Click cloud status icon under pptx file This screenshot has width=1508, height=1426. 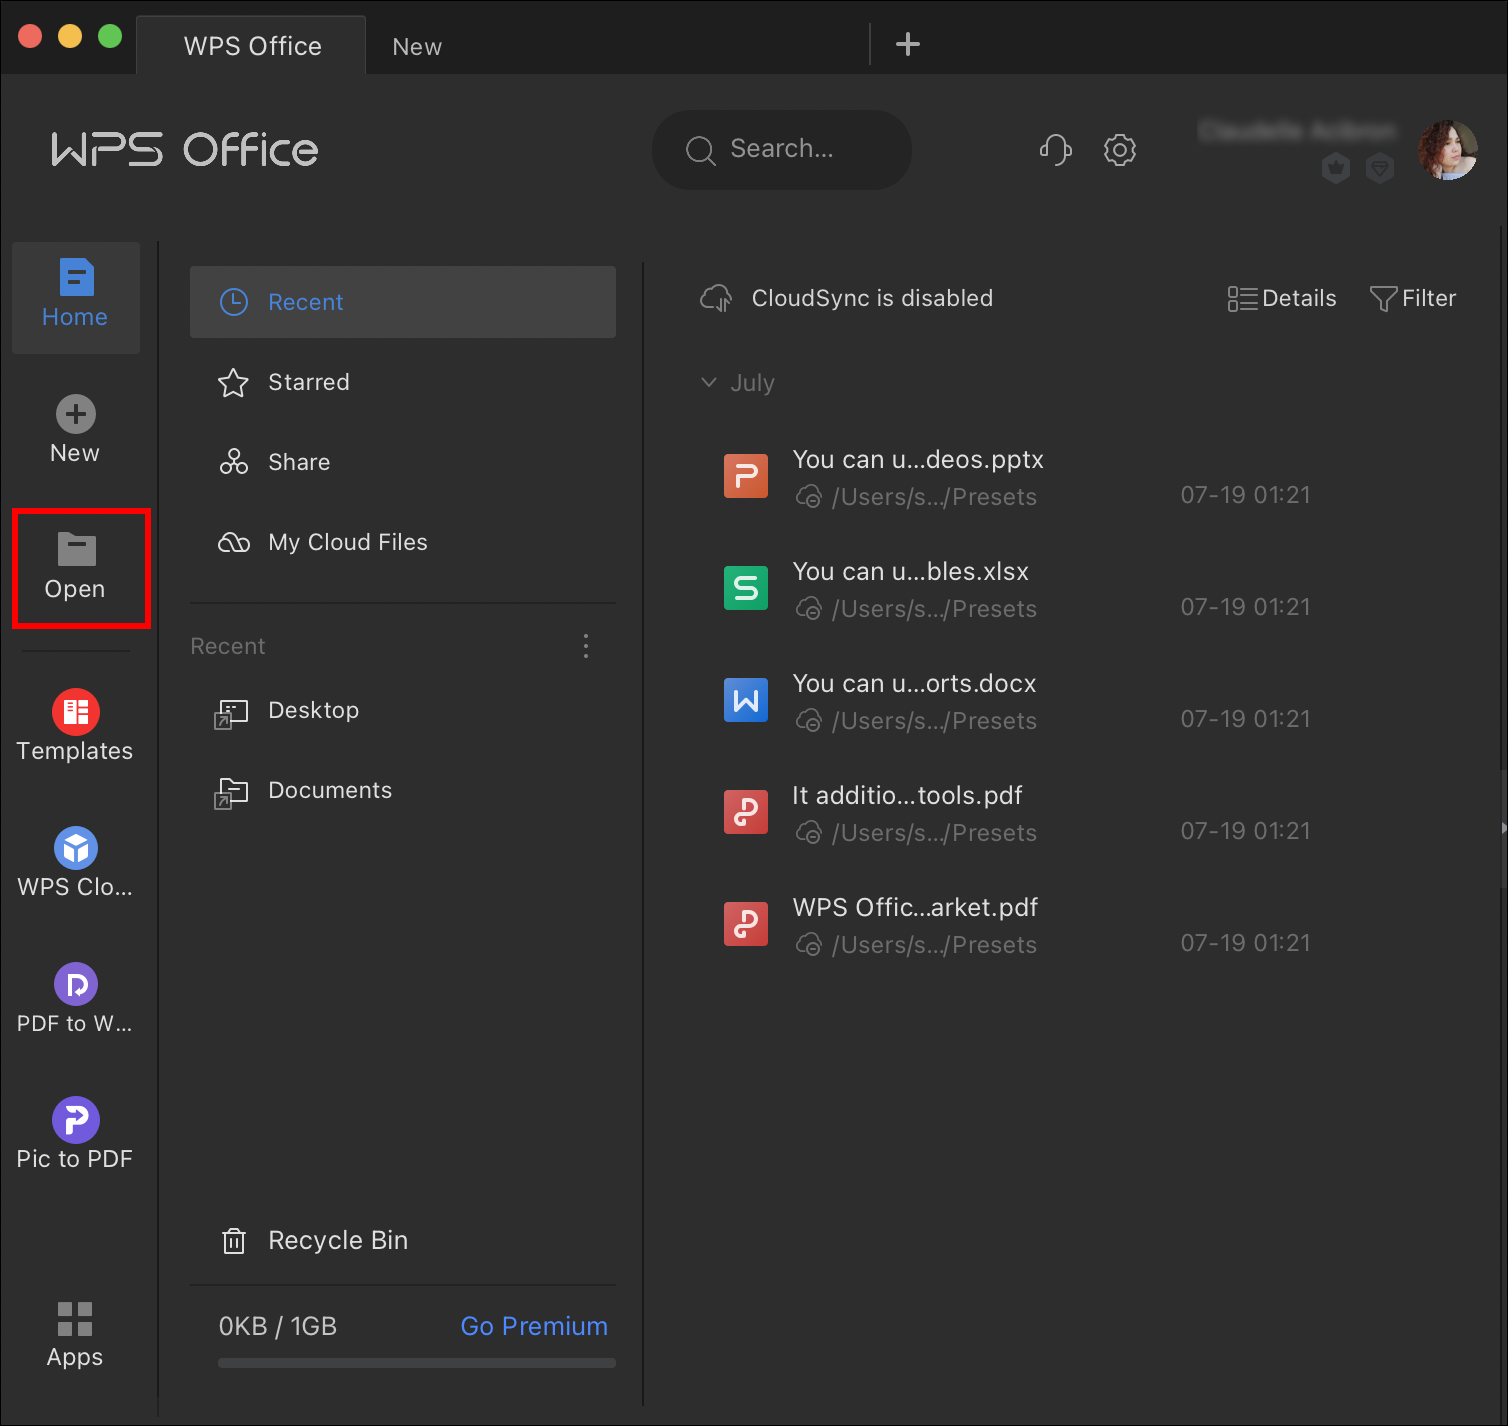pyautogui.click(x=808, y=497)
